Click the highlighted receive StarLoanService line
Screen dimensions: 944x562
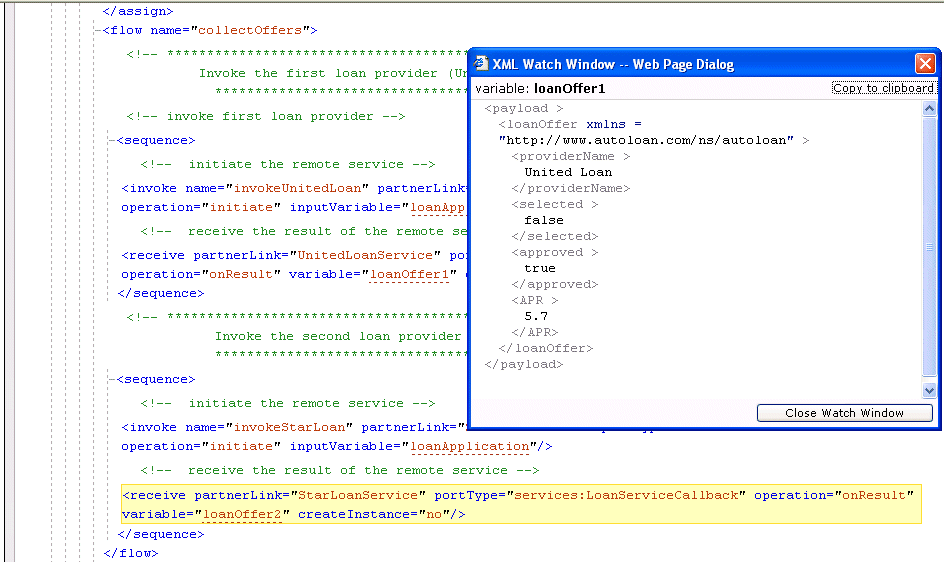521,504
